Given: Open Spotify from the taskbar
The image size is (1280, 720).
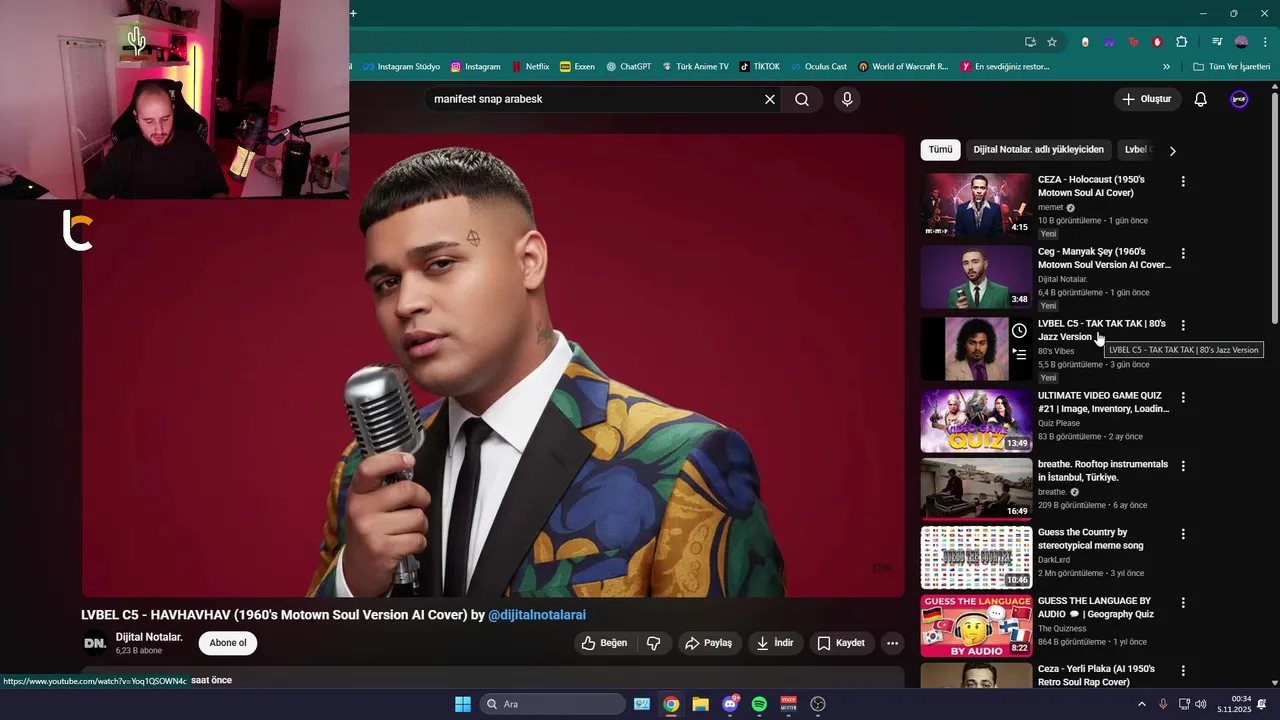Looking at the screenshot, I should 759,704.
